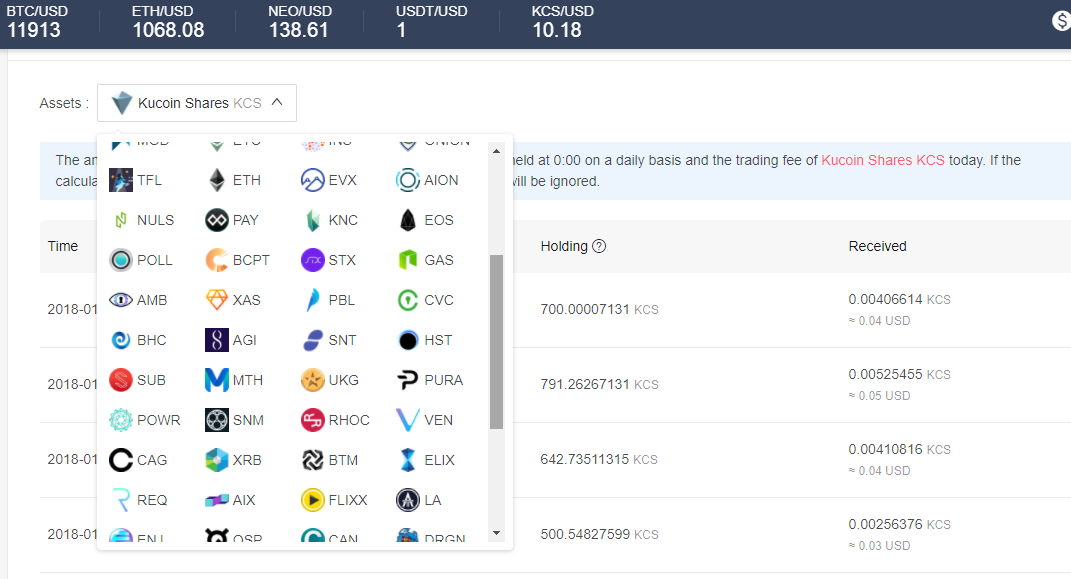The width and height of the screenshot is (1071, 579).
Task: Click received amount 0.00256376 KCS
Action: [900, 525]
